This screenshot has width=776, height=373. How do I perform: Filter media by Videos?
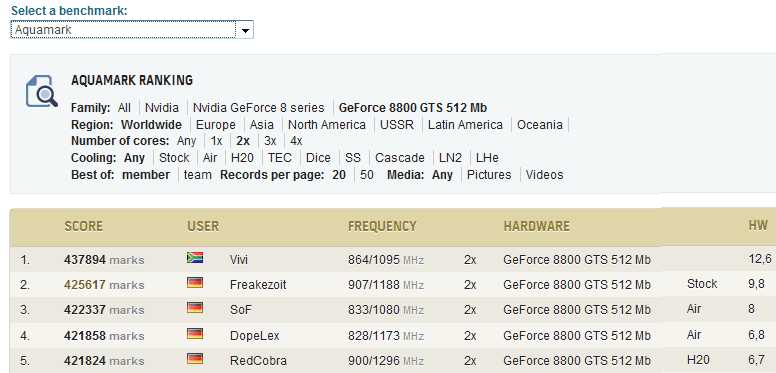click(x=544, y=175)
